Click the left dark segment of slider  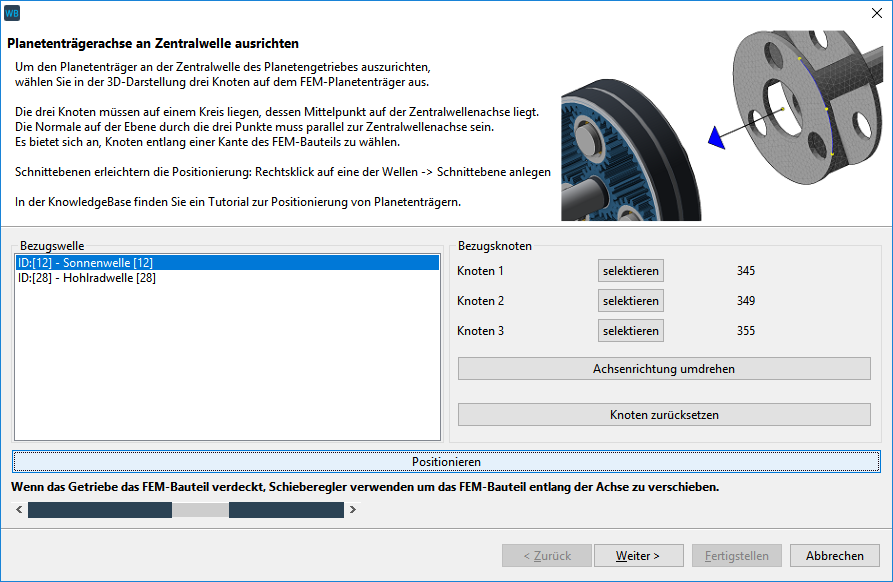100,510
